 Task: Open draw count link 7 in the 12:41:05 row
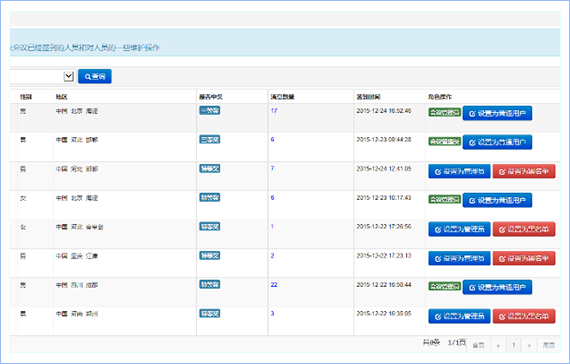(x=272, y=168)
